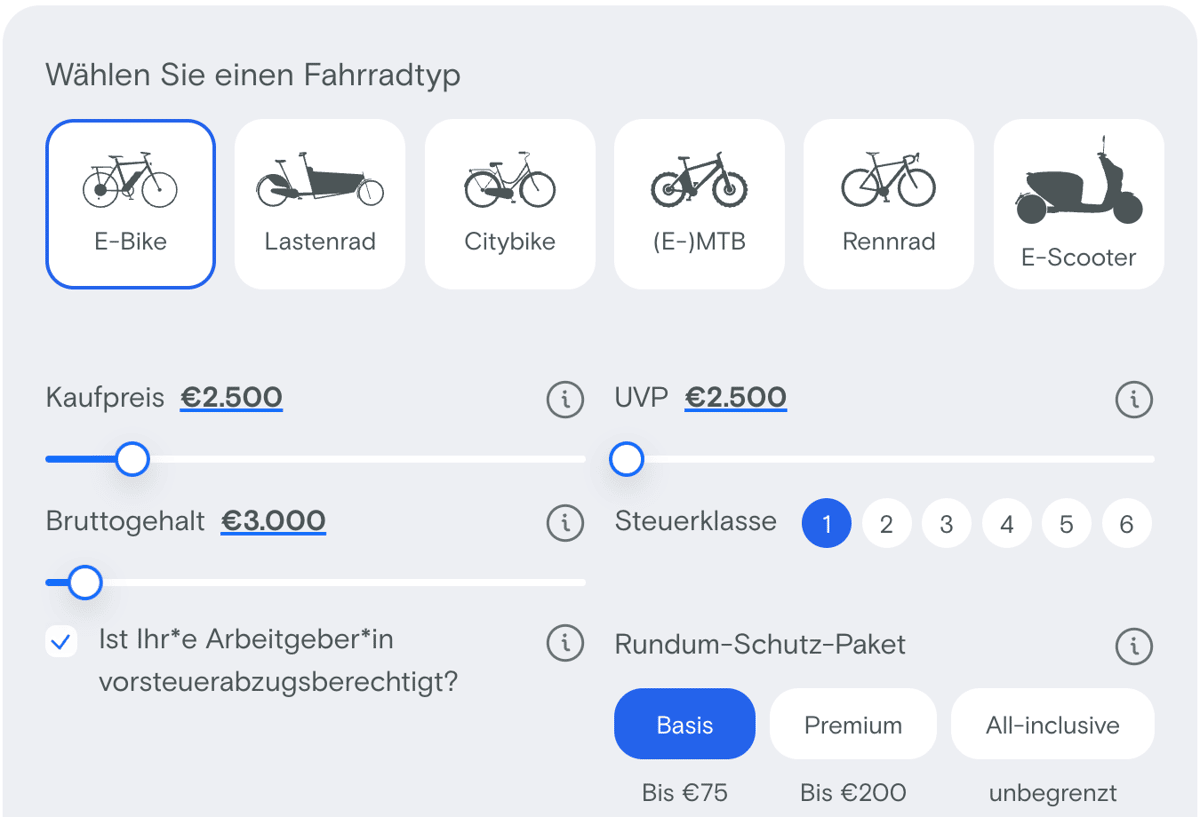The width and height of the screenshot is (1200, 817).
Task: Uncheck the vorsteuerabzugsberechtigt checkbox
Action: [x=61, y=642]
